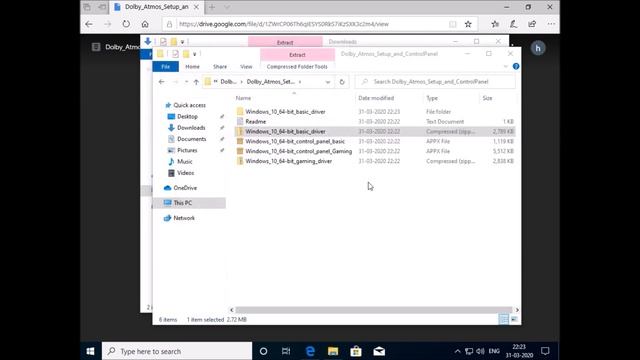Expand path after Dolby_Atmos_Set breadcrumb

click(x=300, y=82)
